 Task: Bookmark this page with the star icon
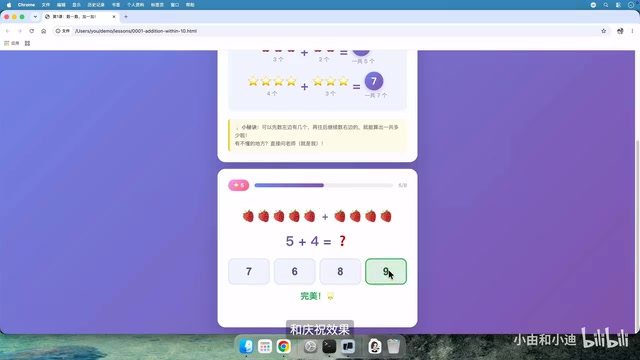pyautogui.click(x=604, y=31)
